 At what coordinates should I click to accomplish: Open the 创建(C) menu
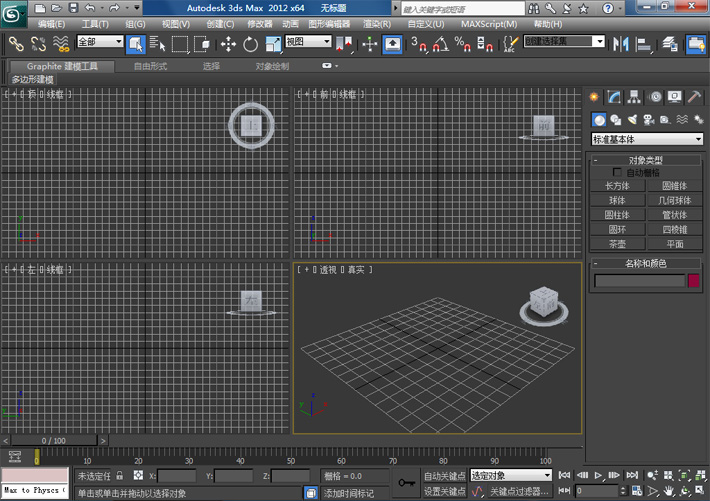coord(220,24)
